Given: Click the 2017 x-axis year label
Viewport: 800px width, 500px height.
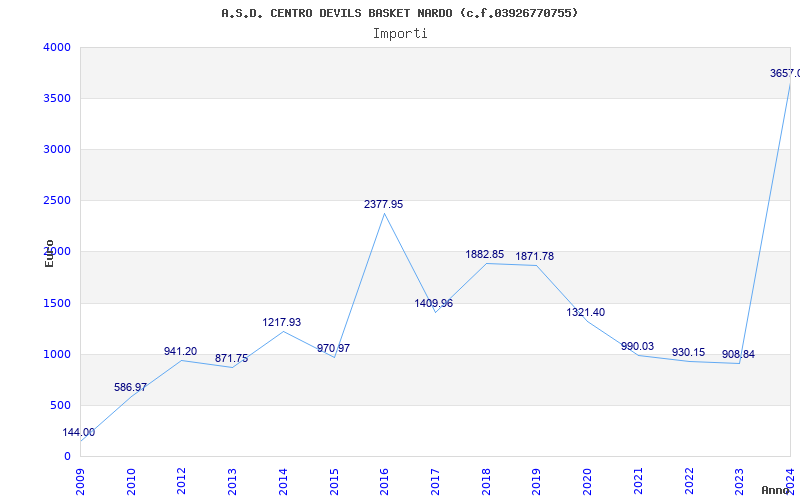Looking at the screenshot, I should click(435, 482).
